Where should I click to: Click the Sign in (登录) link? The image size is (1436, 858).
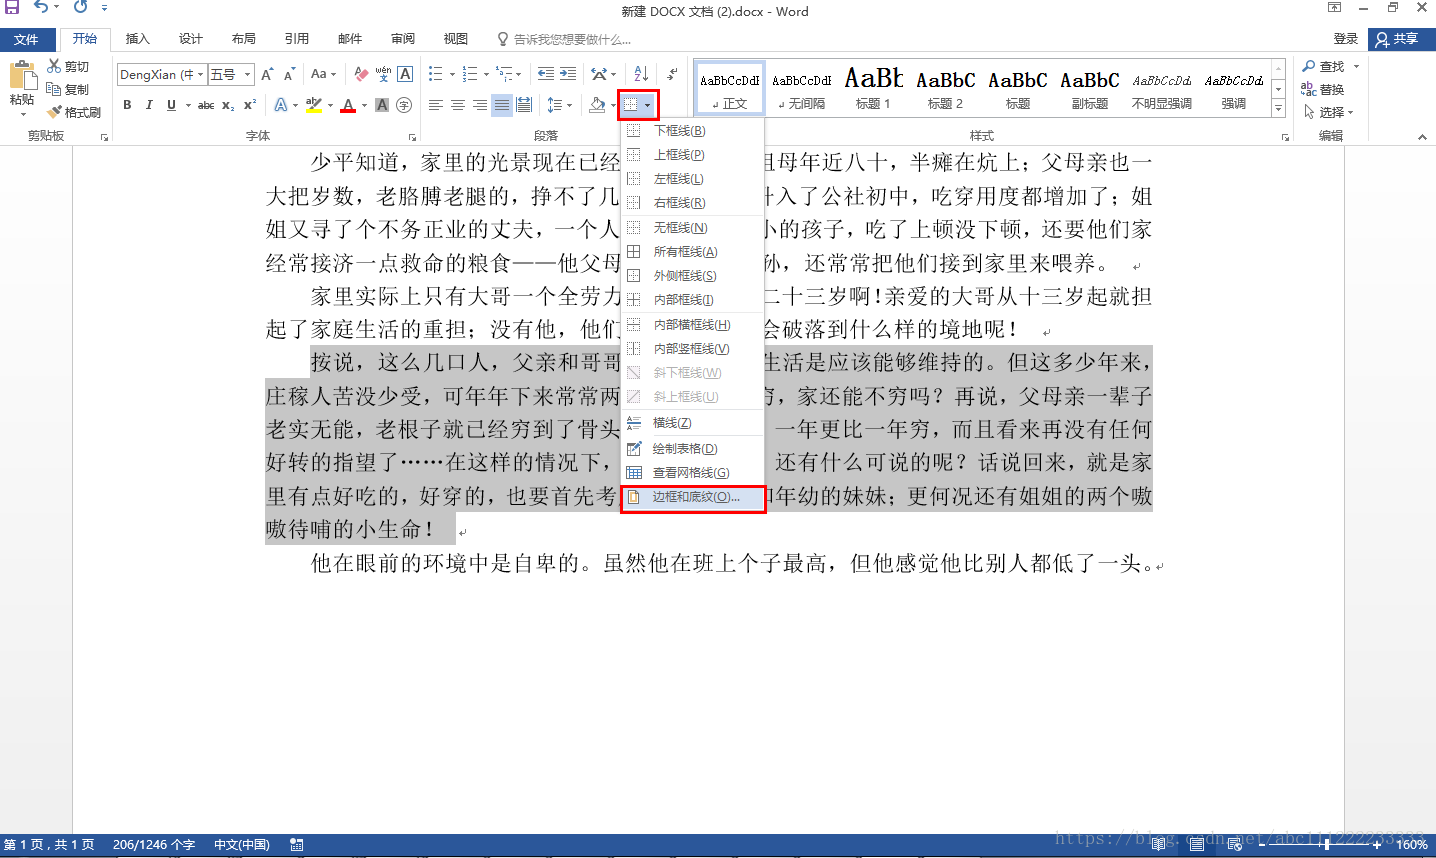point(1346,39)
